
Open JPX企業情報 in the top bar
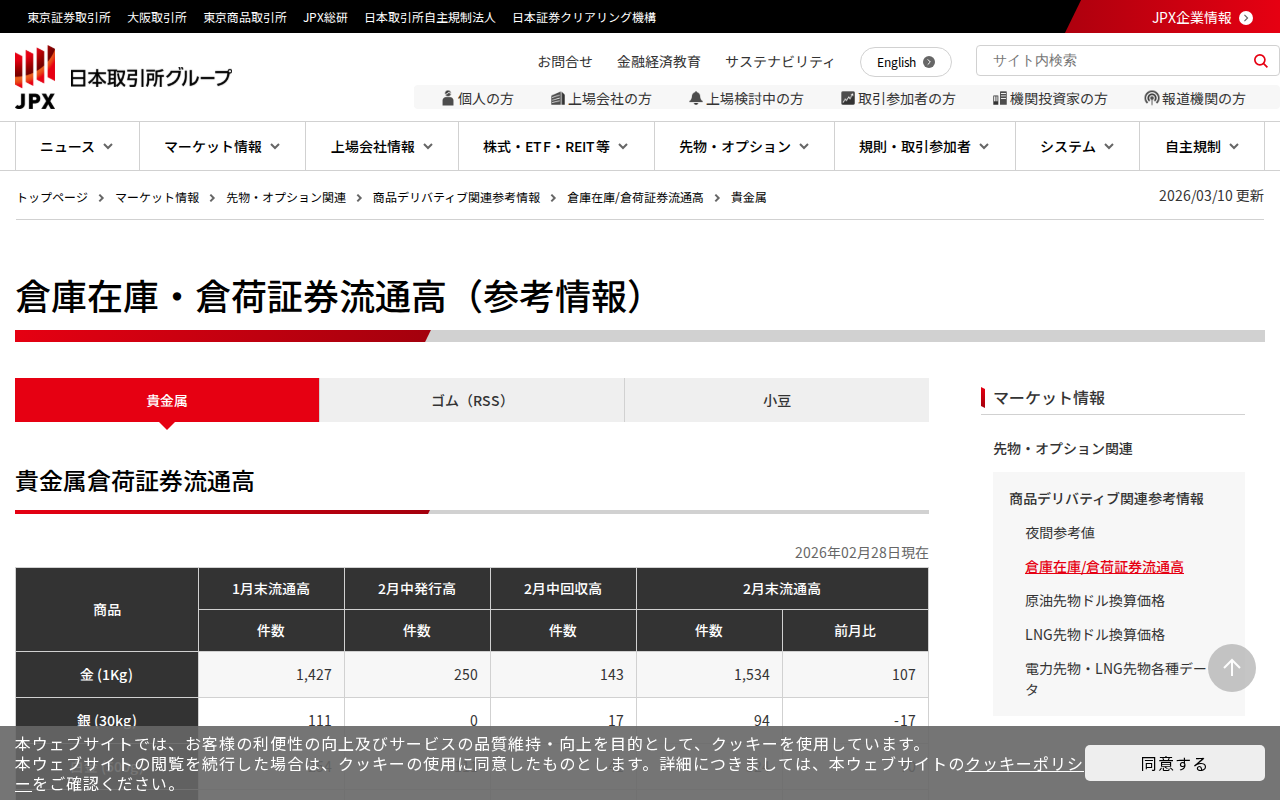(x=1201, y=17)
